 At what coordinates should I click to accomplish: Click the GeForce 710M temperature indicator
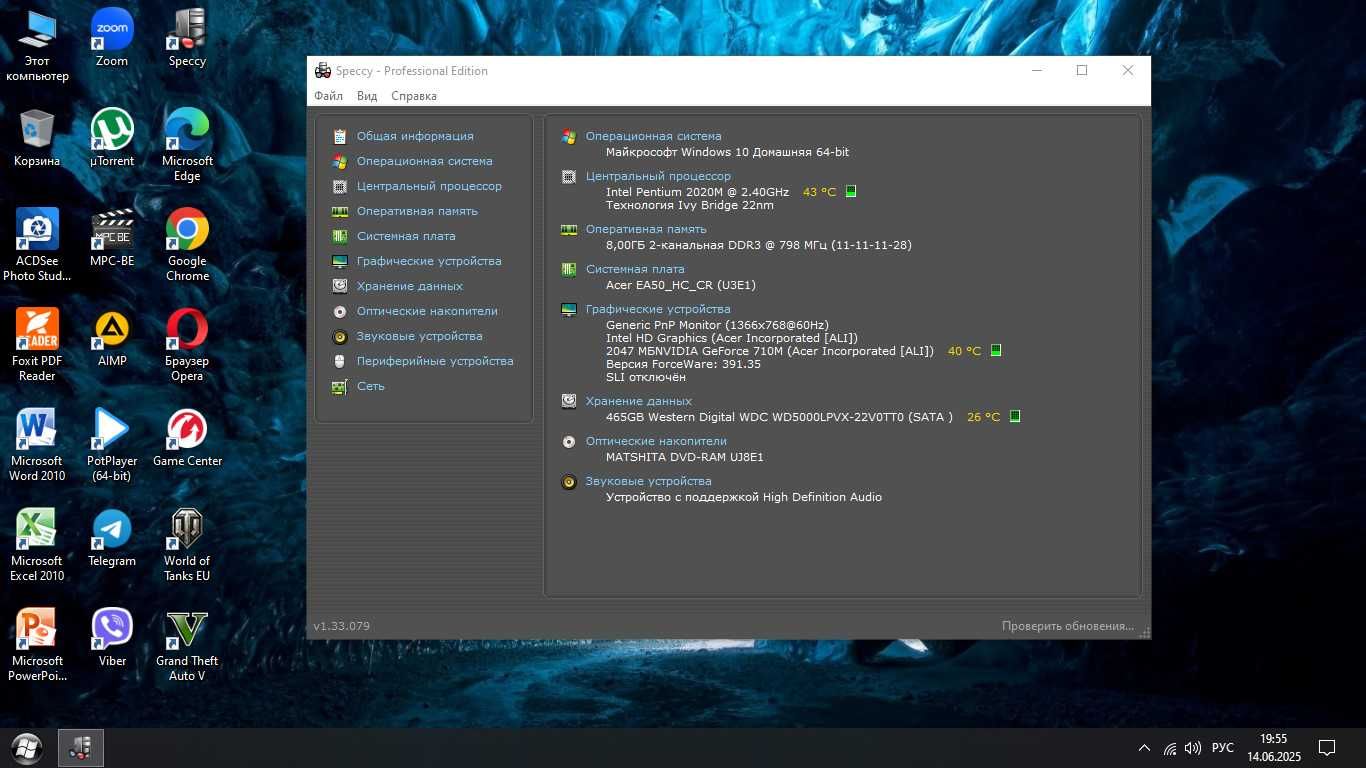tap(995, 351)
